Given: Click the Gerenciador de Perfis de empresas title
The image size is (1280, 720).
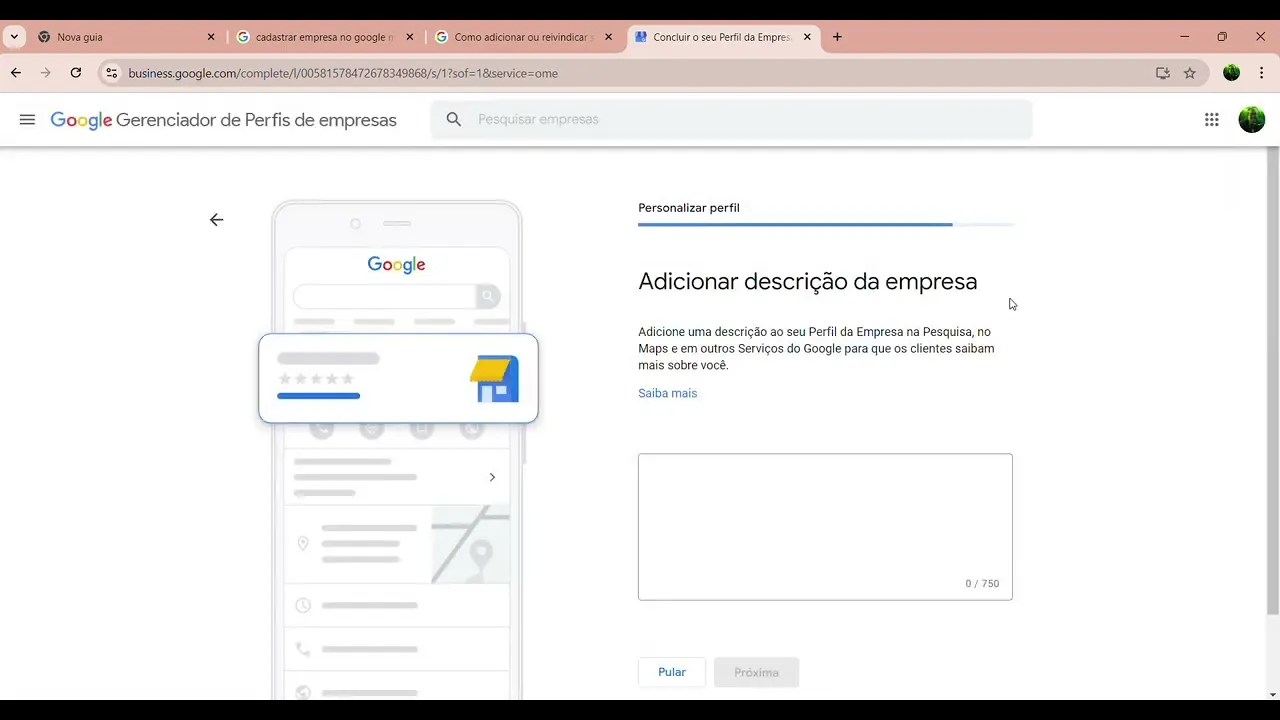Looking at the screenshot, I should click(256, 120).
